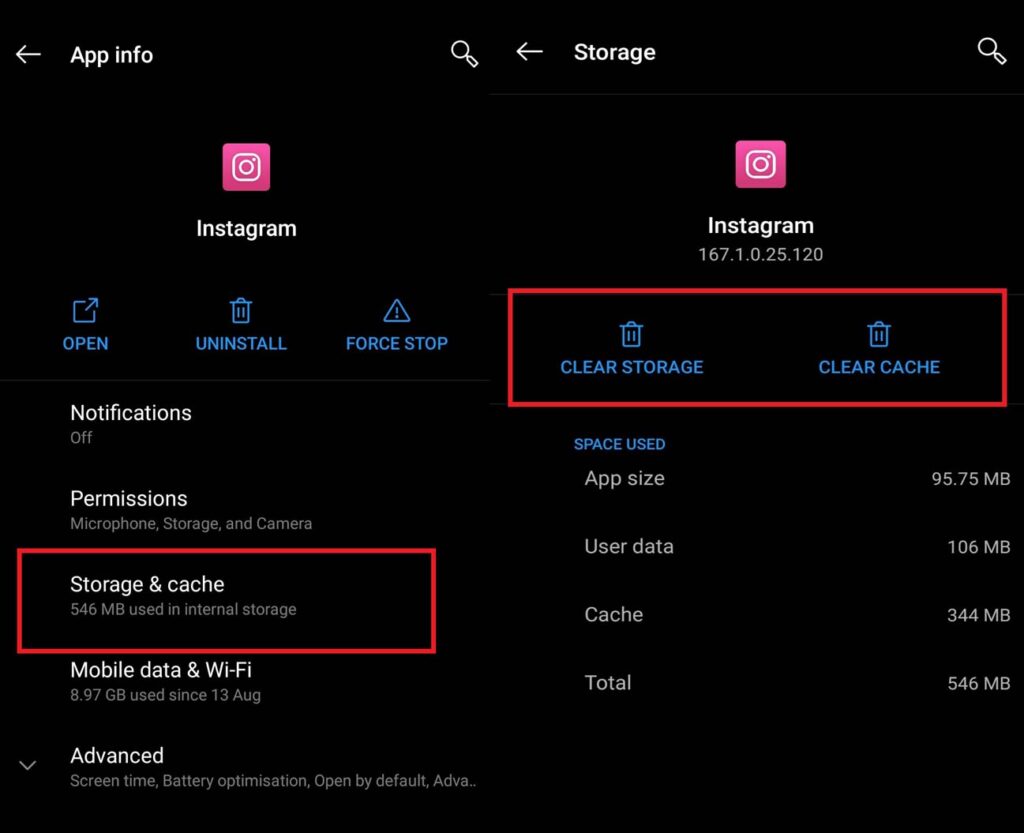
Task: Open the Advanced settings row
Action: pyautogui.click(x=245, y=766)
